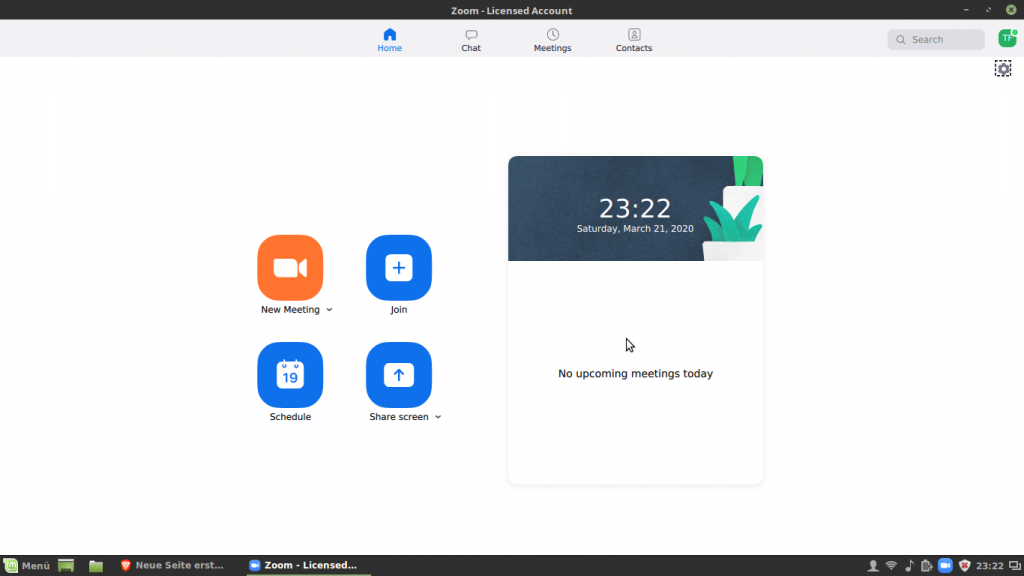Image resolution: width=1024 pixels, height=576 pixels.
Task: Open the Linux Mint Menü button
Action: pyautogui.click(x=27, y=566)
